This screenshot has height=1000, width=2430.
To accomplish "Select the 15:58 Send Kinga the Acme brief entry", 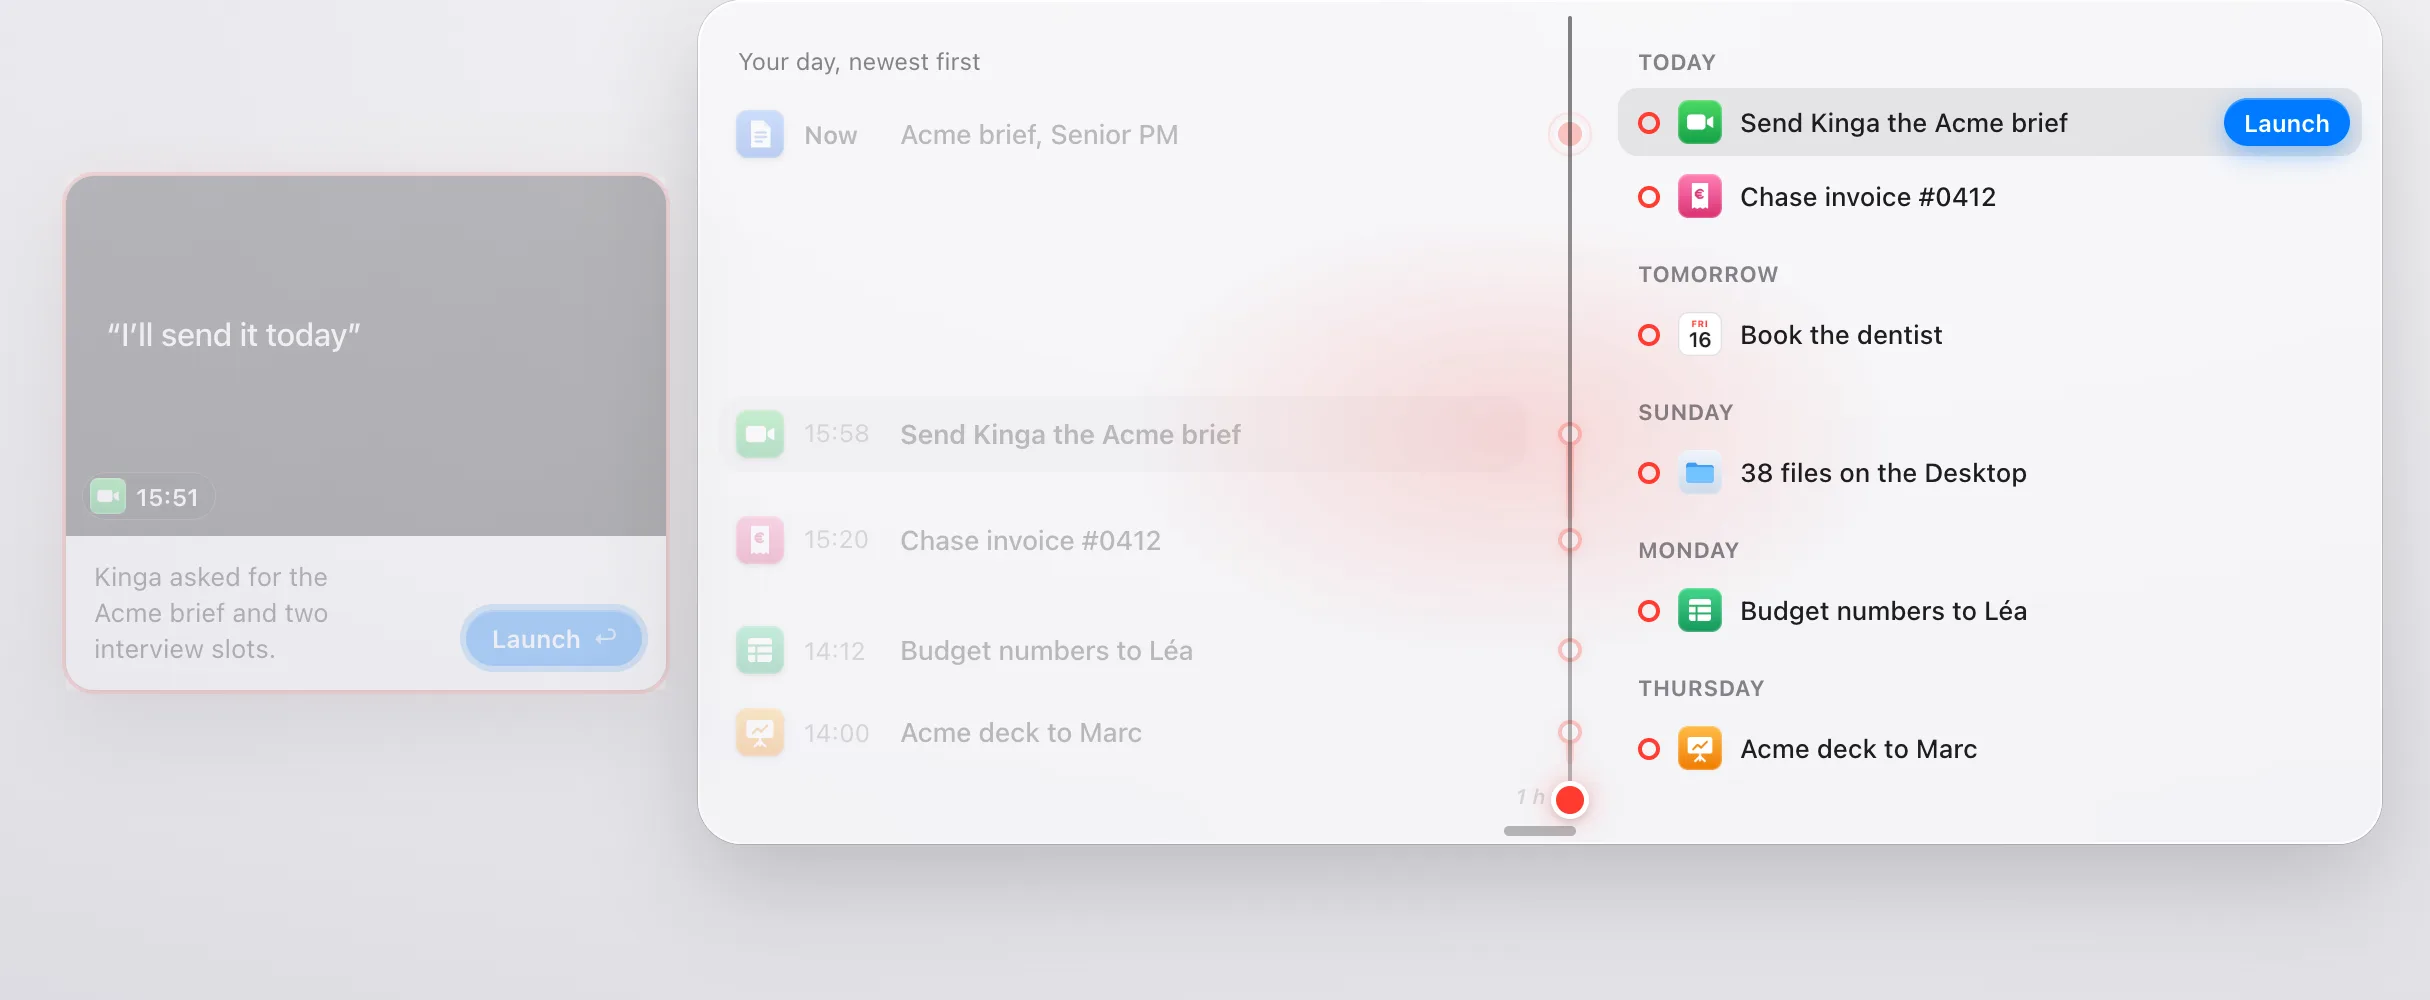I will (1125, 434).
